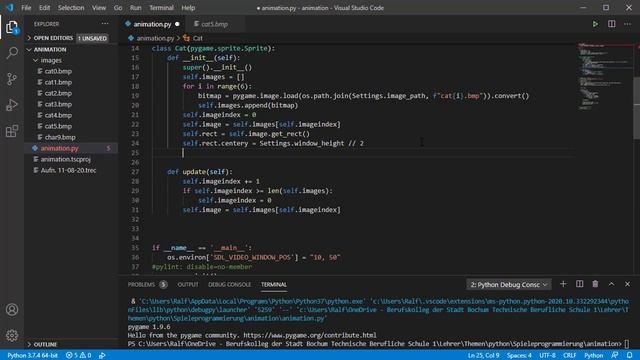Open editor More Actions ellipsis

click(627, 24)
